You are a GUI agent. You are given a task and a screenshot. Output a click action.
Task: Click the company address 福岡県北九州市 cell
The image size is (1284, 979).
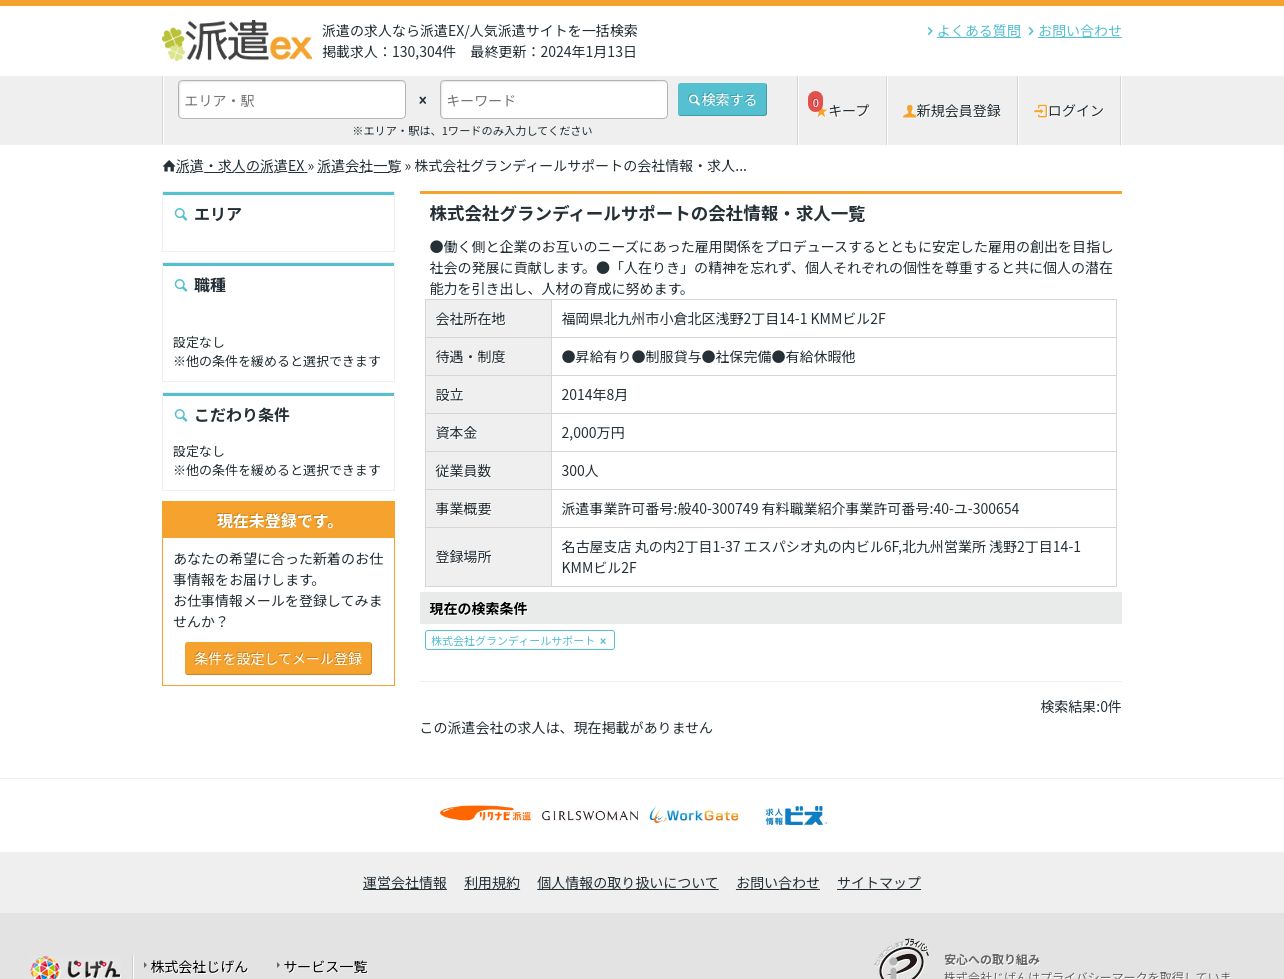click(834, 319)
